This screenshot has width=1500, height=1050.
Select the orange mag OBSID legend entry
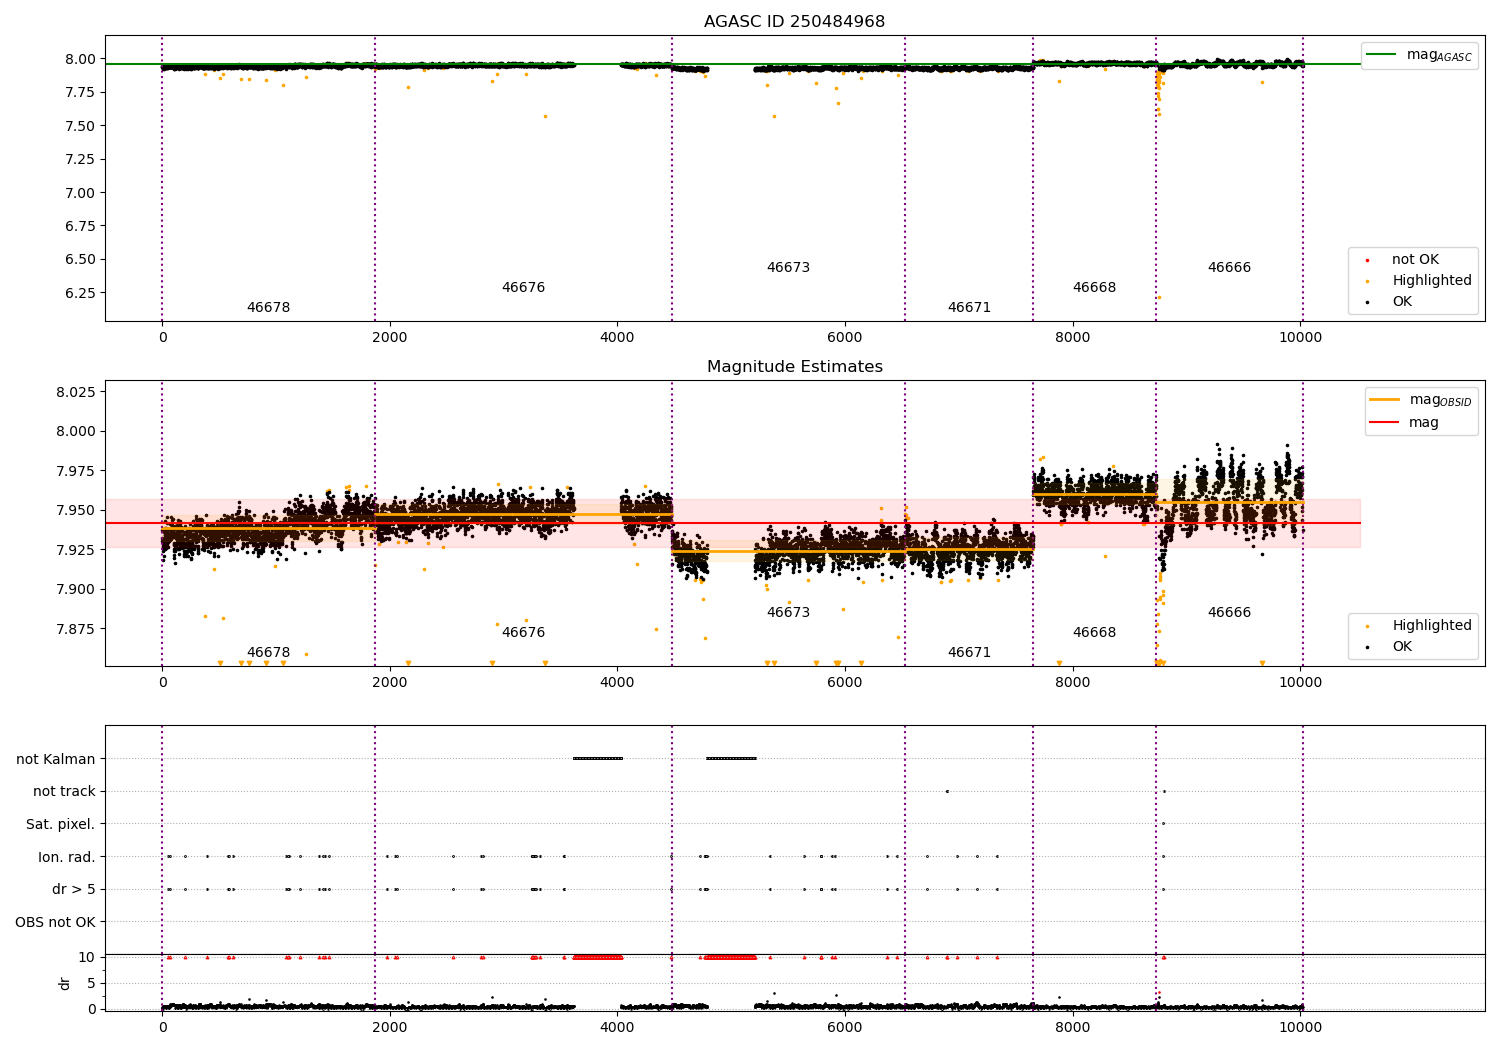(x=1421, y=400)
